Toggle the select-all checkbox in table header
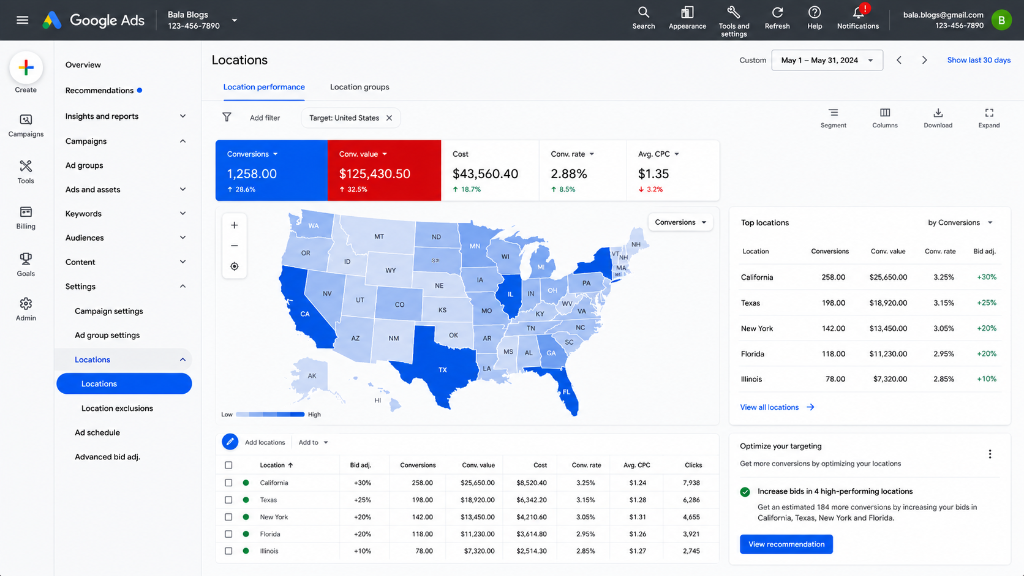 pyautogui.click(x=229, y=466)
